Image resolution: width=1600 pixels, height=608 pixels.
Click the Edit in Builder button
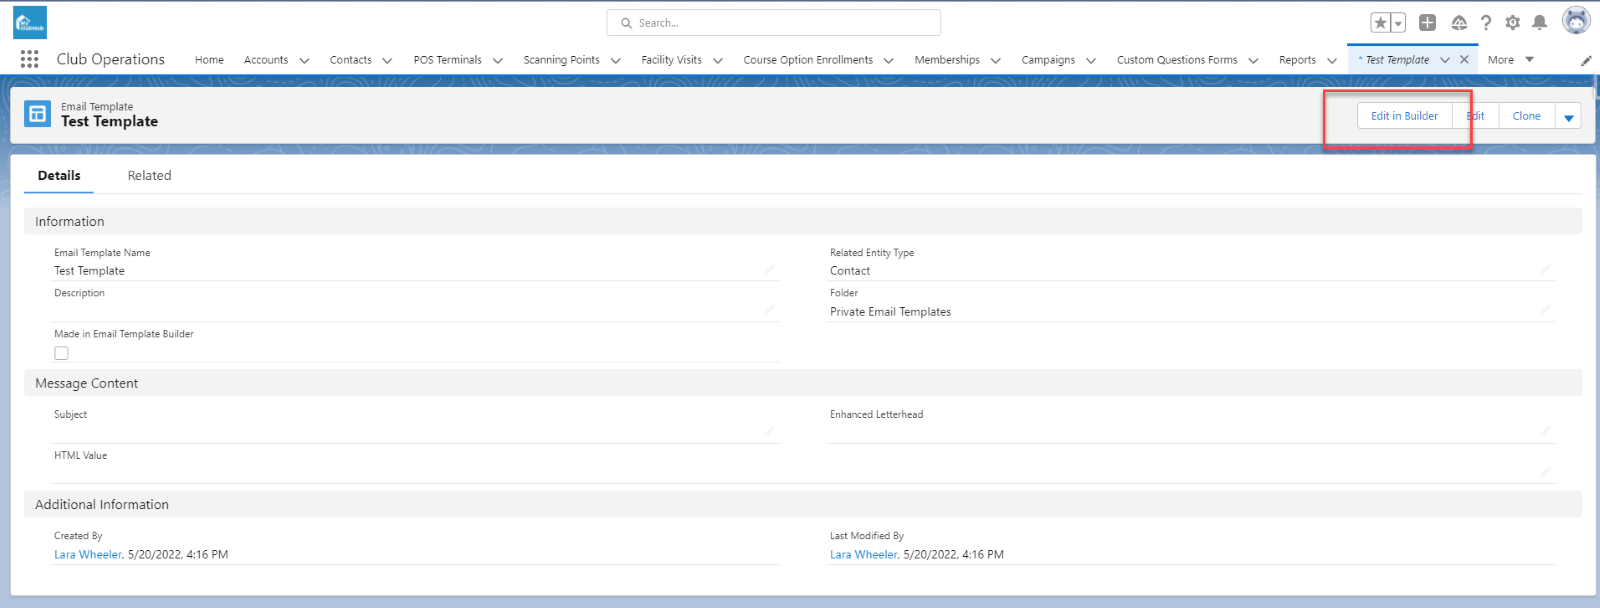coord(1404,116)
